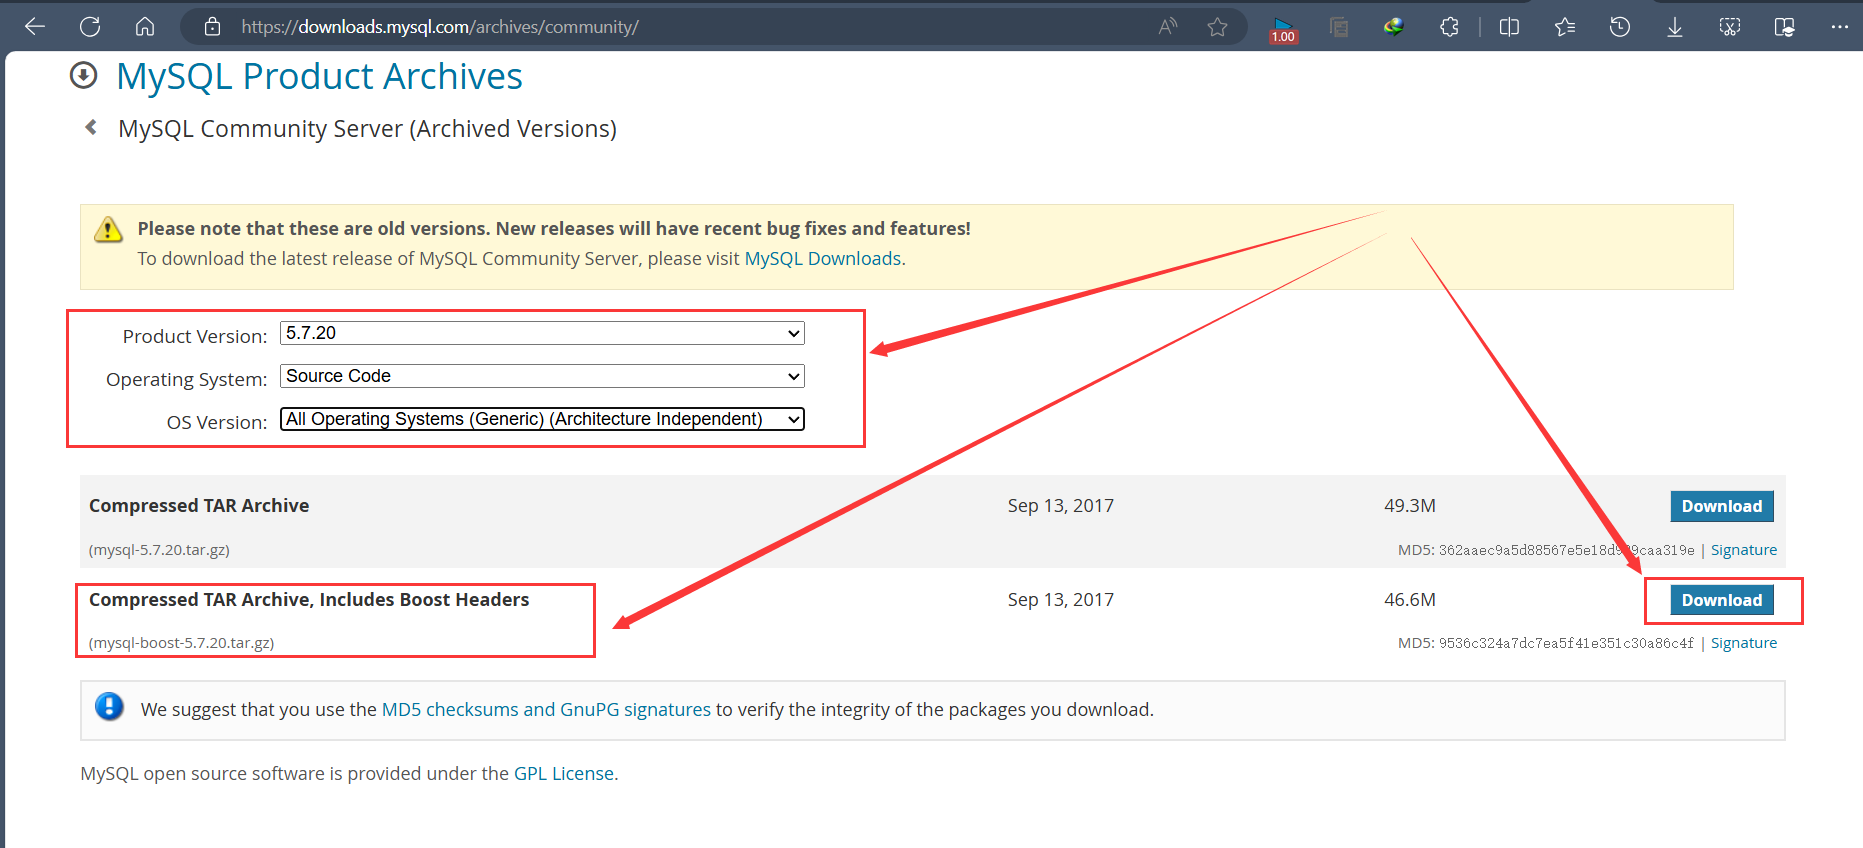Open the Favorites list icon
Screen dimensions: 1863x848
[x=1565, y=27]
